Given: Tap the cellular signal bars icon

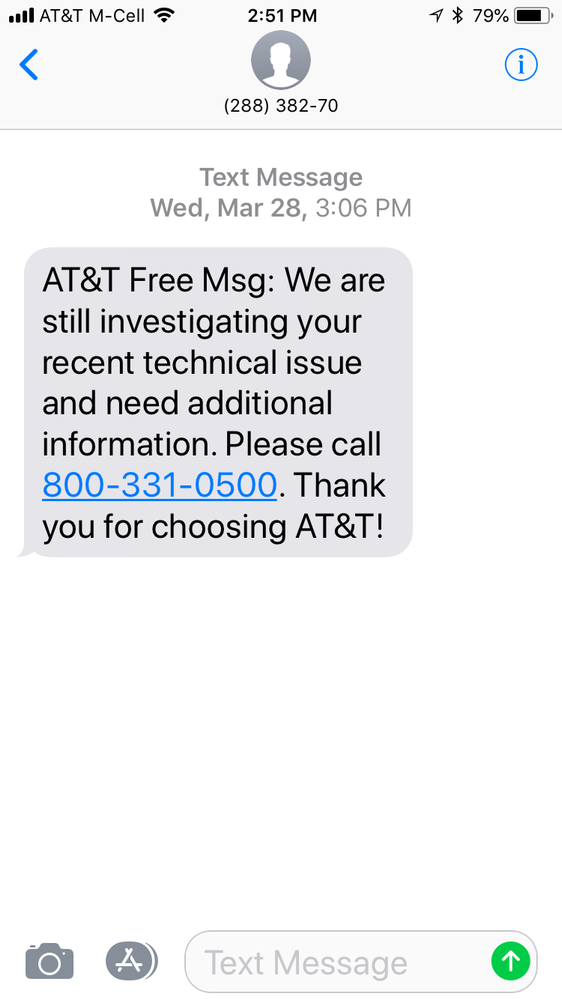Looking at the screenshot, I should pos(21,16).
